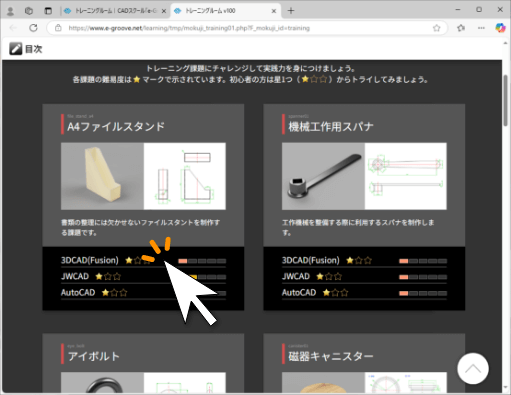
Task: Select AutoCAD for 機械工作用スパナ
Action: point(299,293)
